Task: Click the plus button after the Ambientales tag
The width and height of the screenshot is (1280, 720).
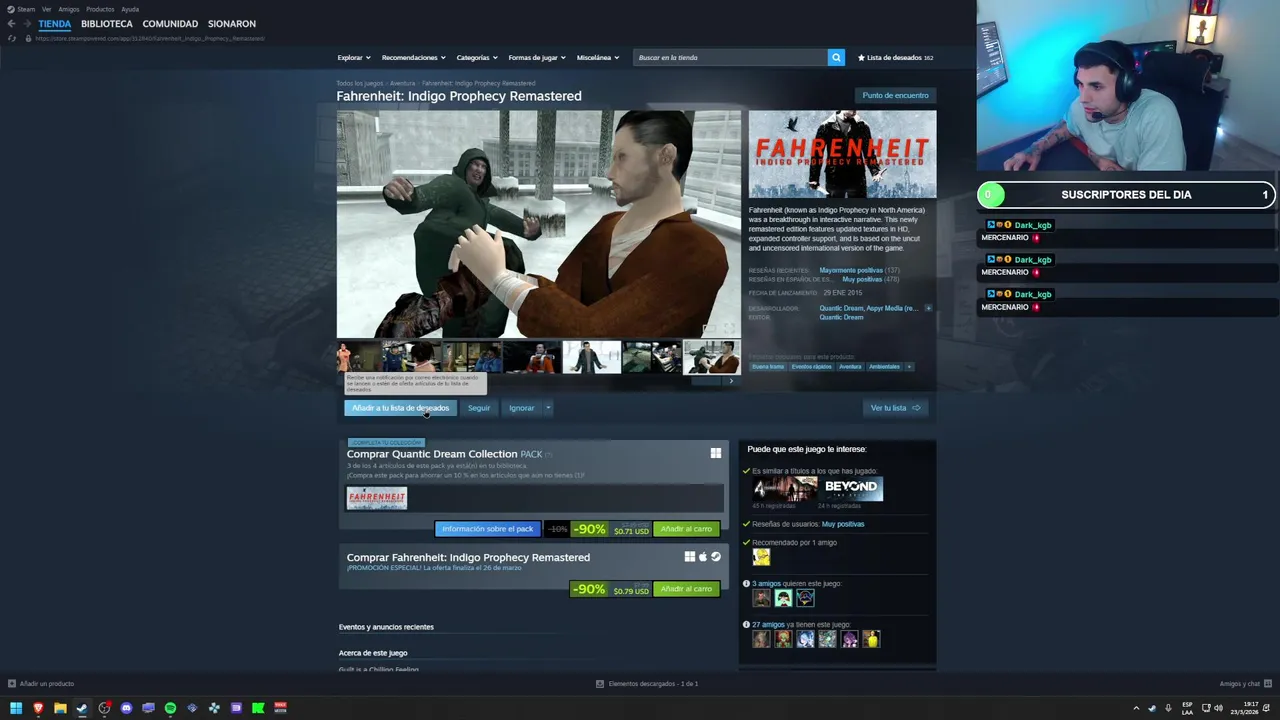Action: [909, 367]
